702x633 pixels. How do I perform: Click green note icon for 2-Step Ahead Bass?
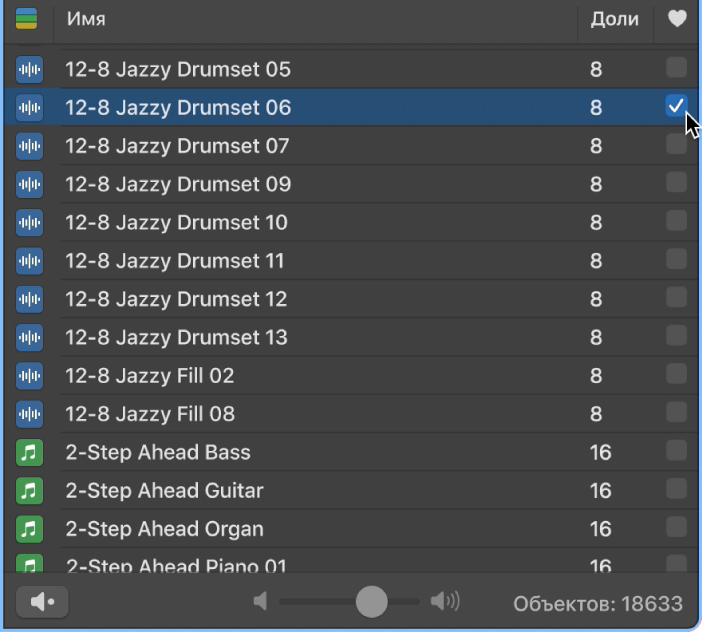pyautogui.click(x=30, y=453)
